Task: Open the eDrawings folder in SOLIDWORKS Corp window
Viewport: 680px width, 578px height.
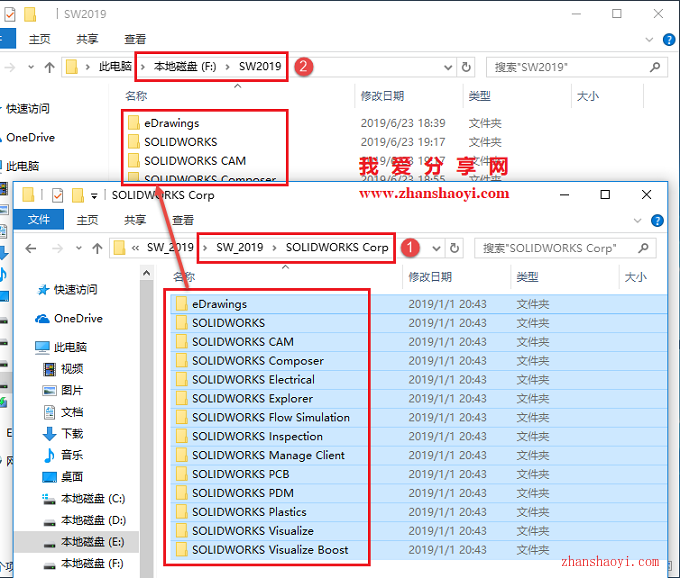Action: [219, 304]
